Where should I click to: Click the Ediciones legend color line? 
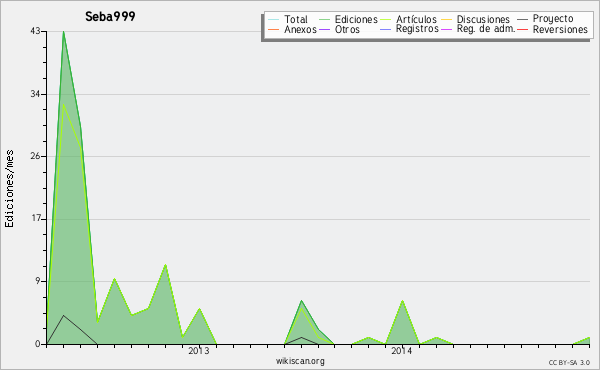point(324,20)
